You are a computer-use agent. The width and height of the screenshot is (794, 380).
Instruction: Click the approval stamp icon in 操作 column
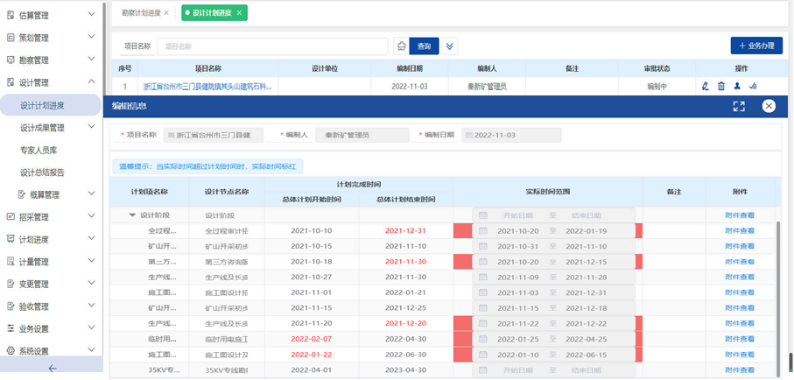tap(753, 86)
